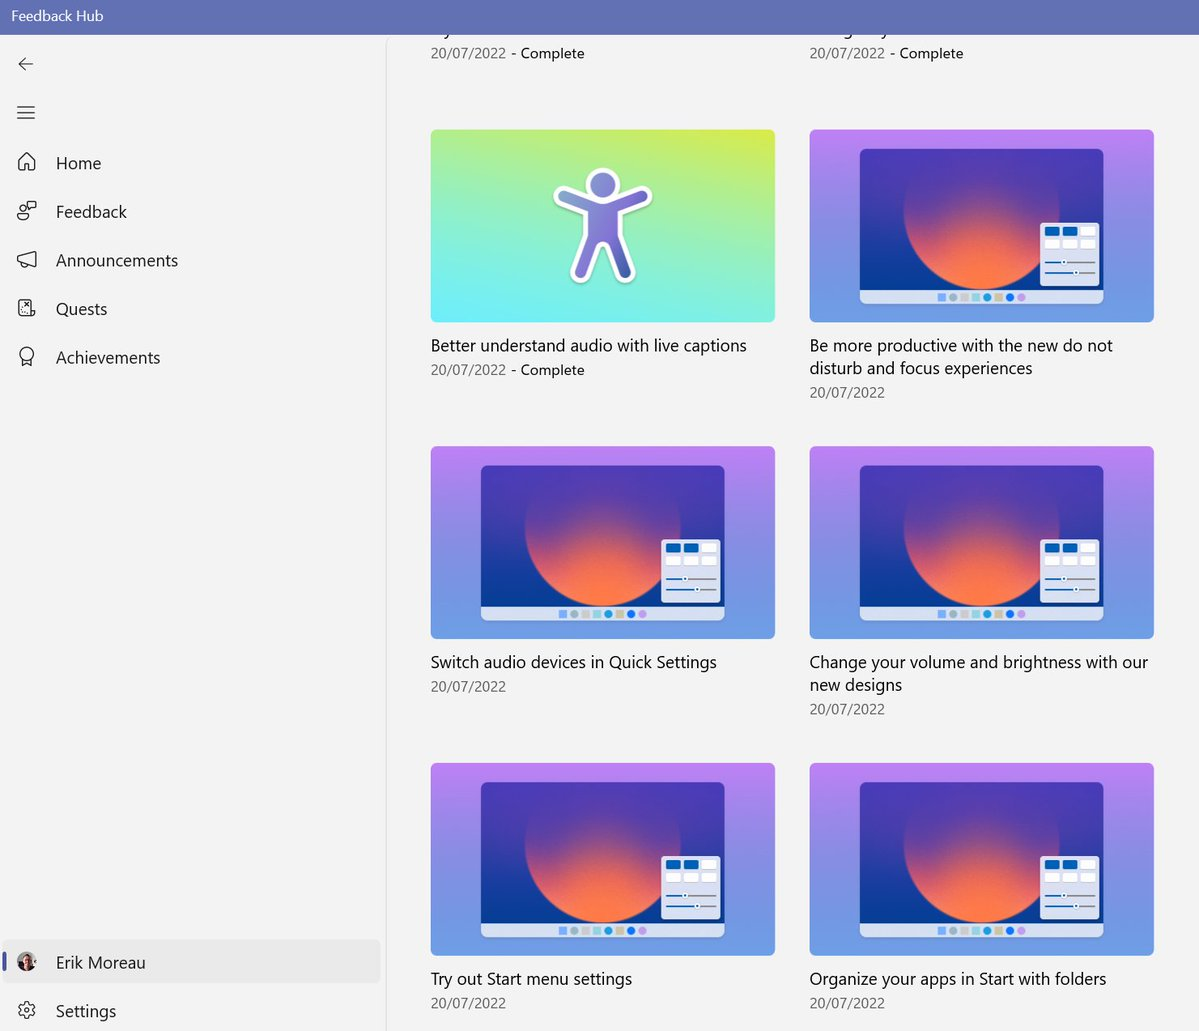1199x1031 pixels.
Task: Open the Announcements menu item
Action: pyautogui.click(x=117, y=261)
